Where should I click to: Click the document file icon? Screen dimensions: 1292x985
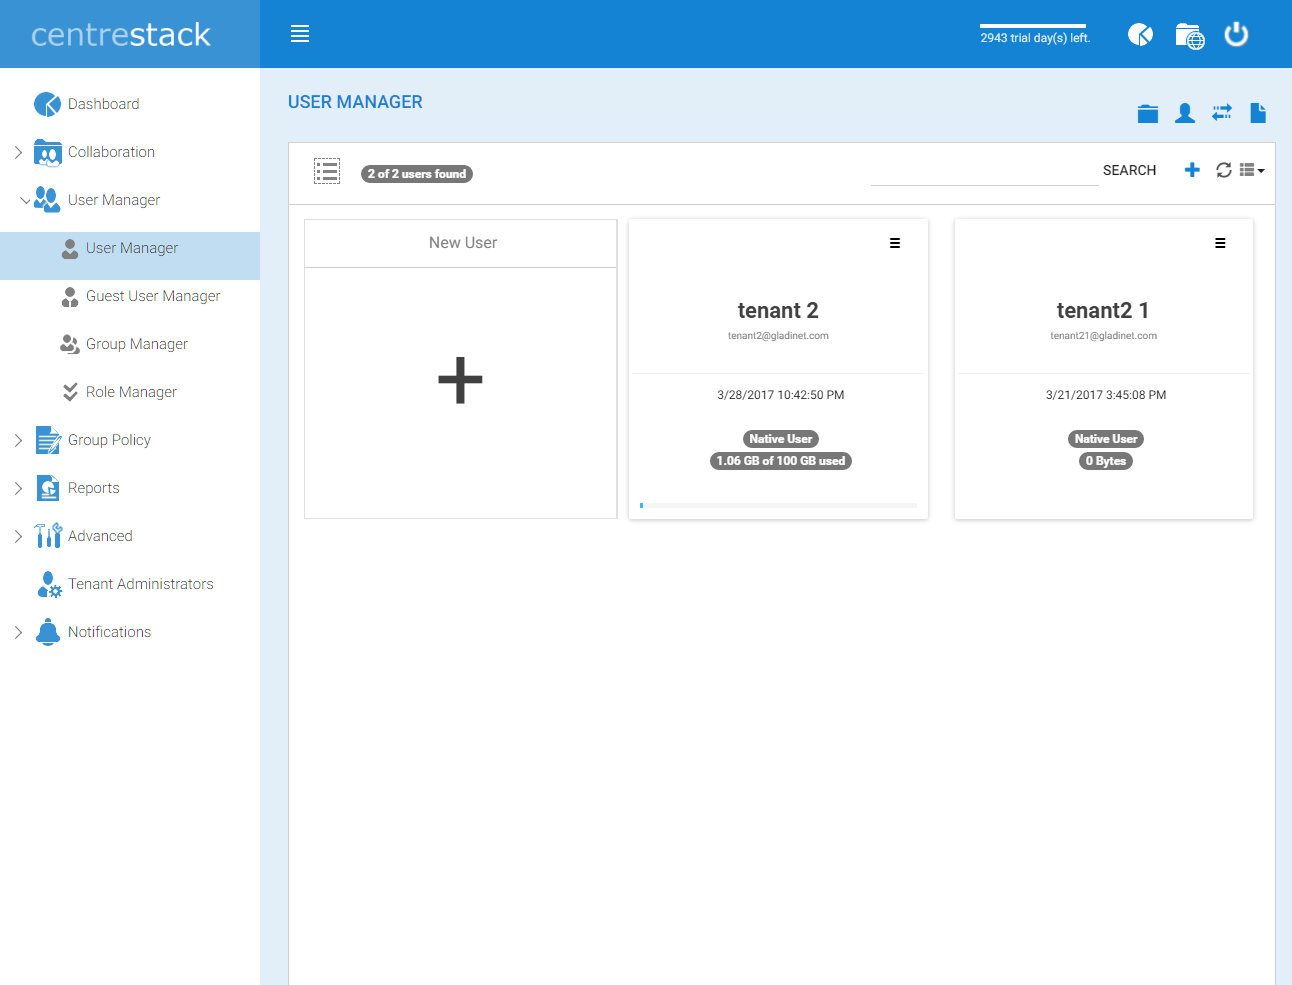1258,113
